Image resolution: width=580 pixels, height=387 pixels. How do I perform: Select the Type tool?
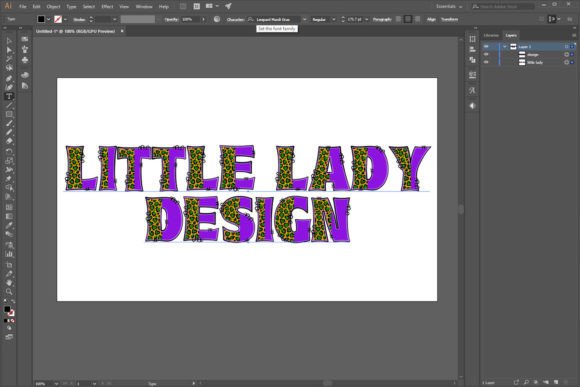coord(9,96)
